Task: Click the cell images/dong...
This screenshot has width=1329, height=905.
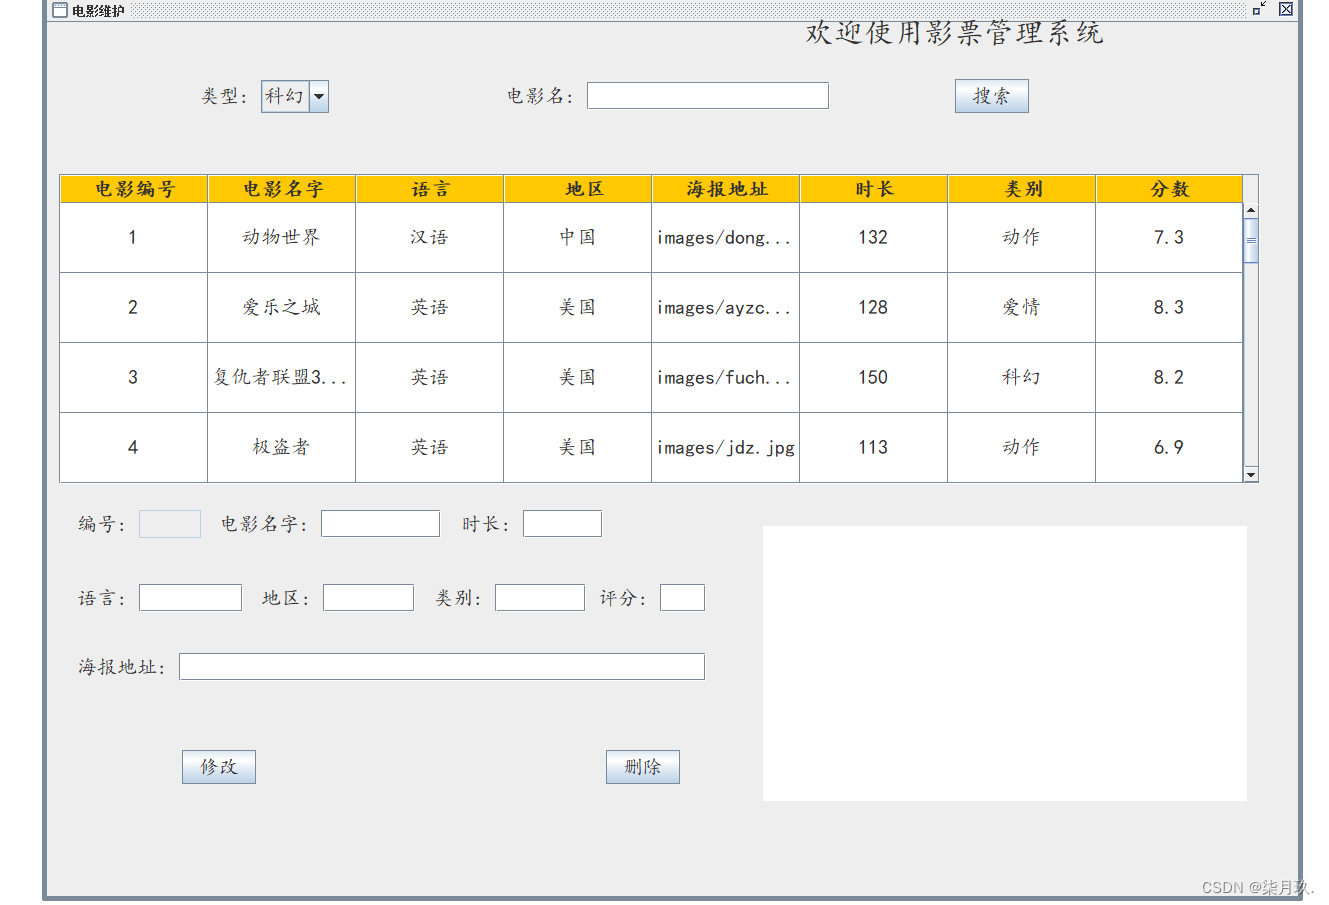Action: (x=725, y=238)
